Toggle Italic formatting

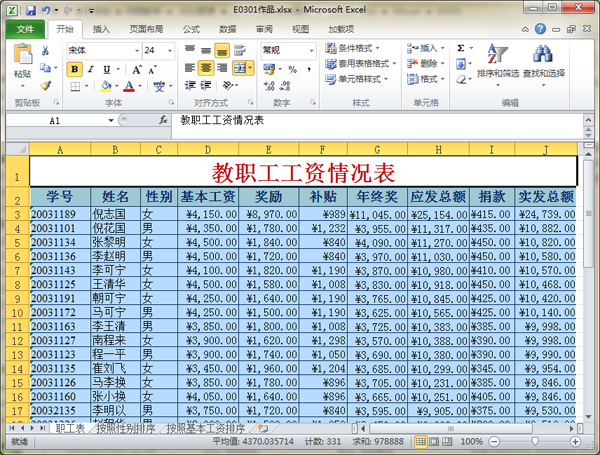point(90,69)
